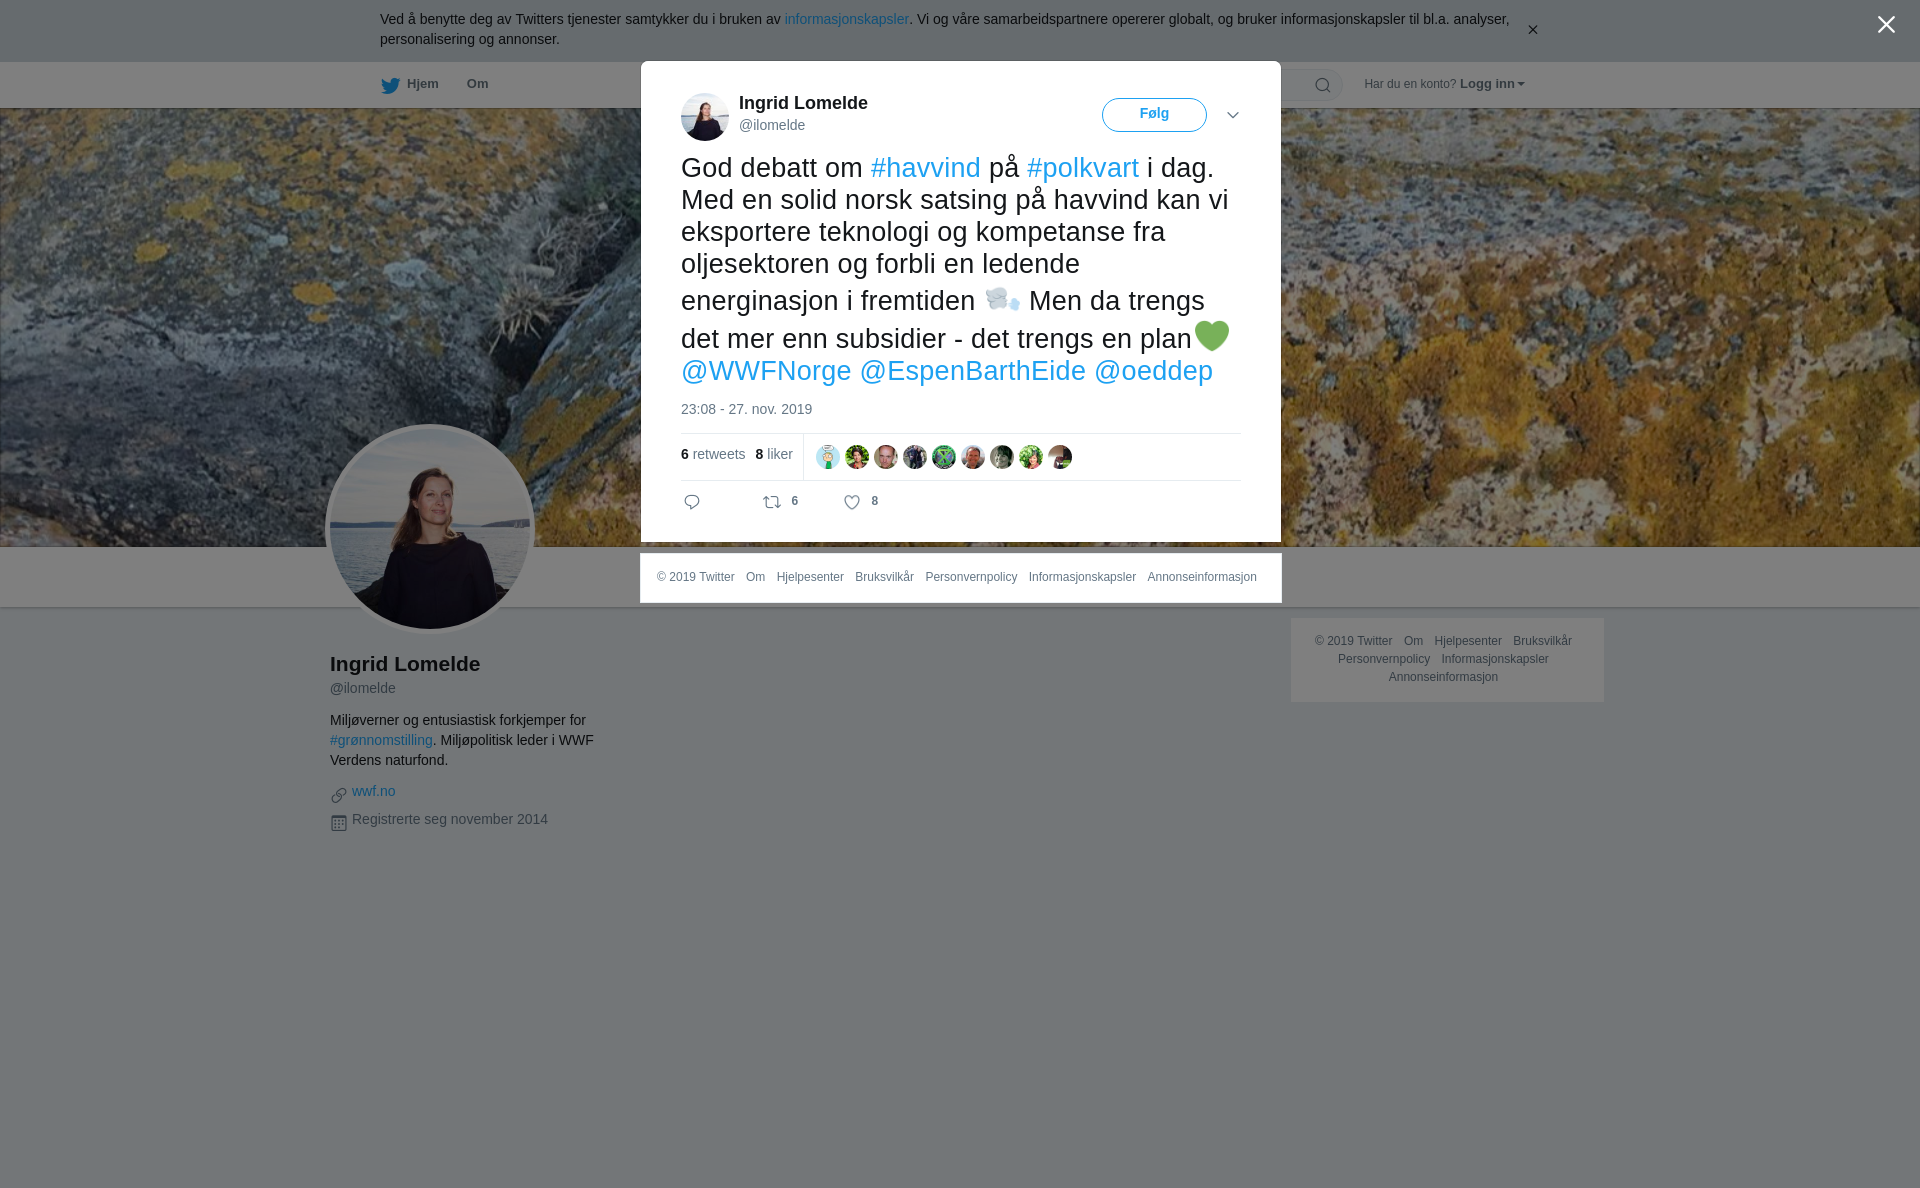Open the #havvind hashtag link

pos(926,168)
